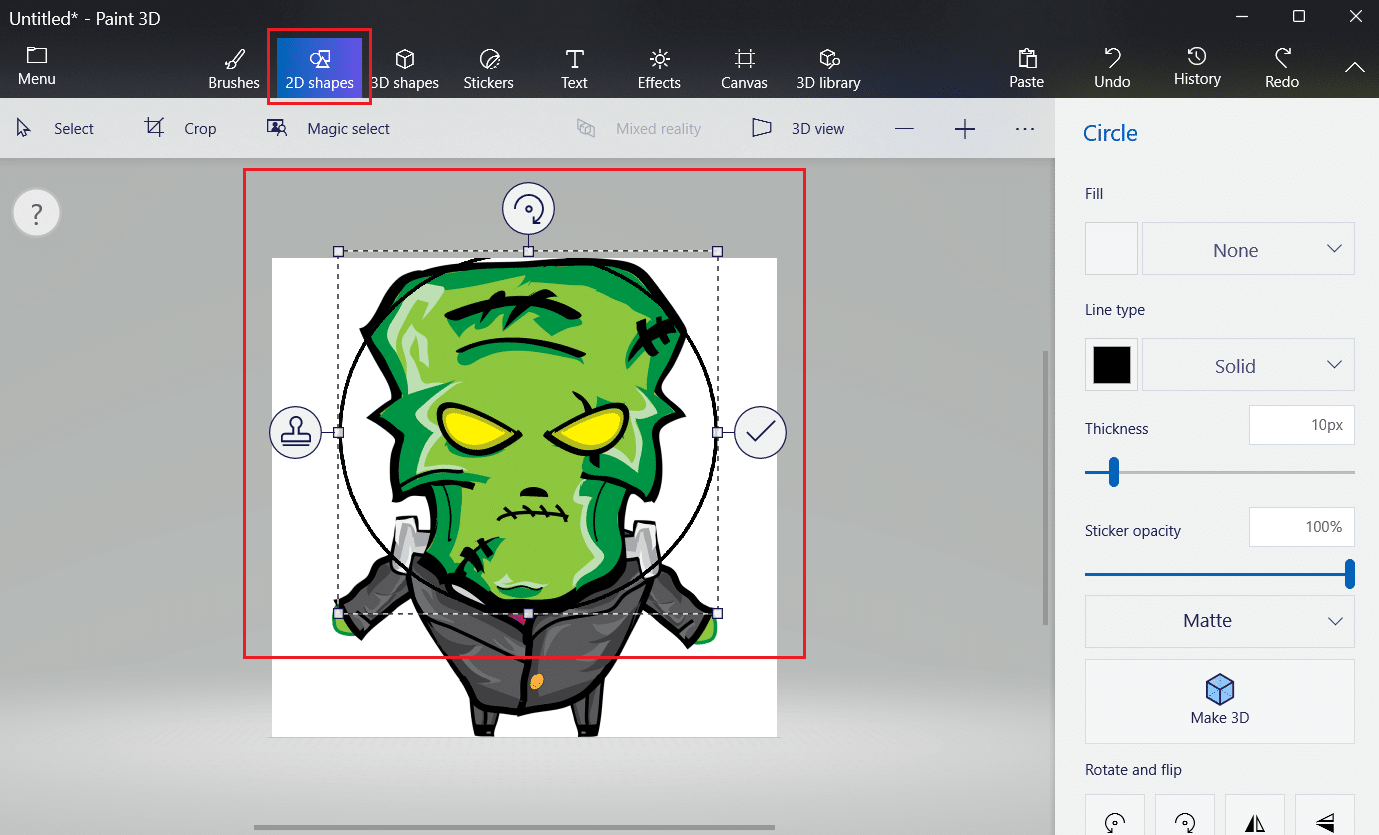Click the black Line type color swatch
This screenshot has width=1379, height=835.
click(1111, 365)
